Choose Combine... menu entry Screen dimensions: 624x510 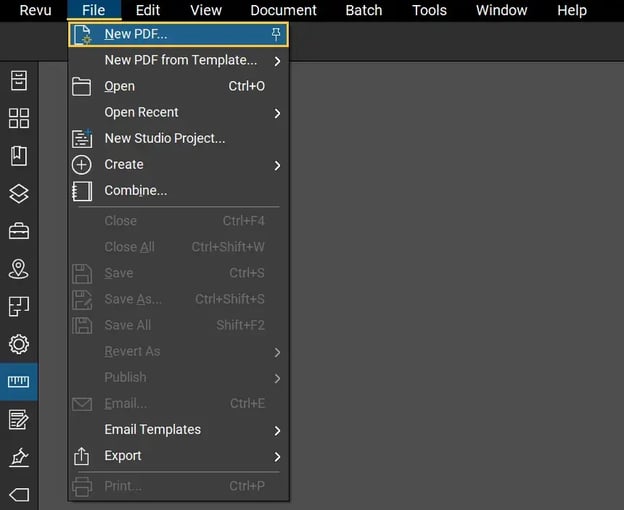[x=178, y=191]
